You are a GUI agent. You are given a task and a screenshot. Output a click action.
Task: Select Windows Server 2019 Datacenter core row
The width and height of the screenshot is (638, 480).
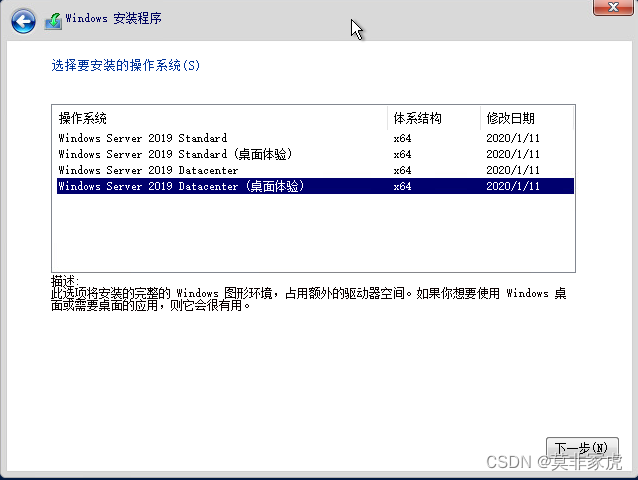point(315,170)
